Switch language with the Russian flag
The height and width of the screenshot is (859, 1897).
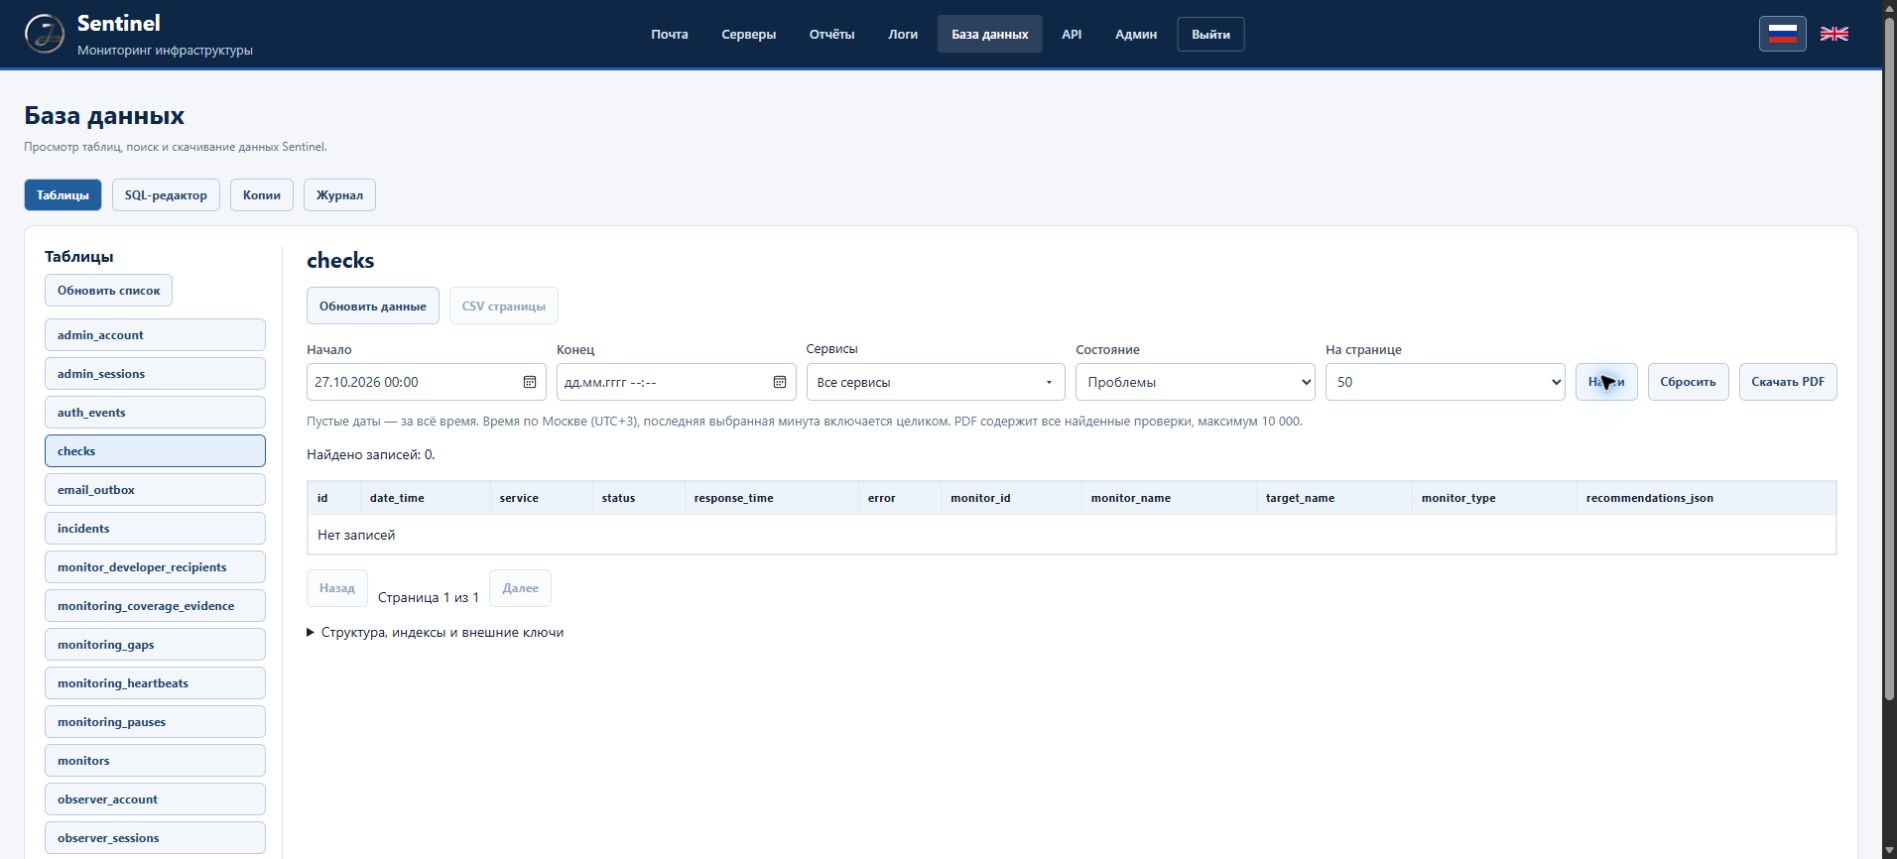pos(1782,34)
